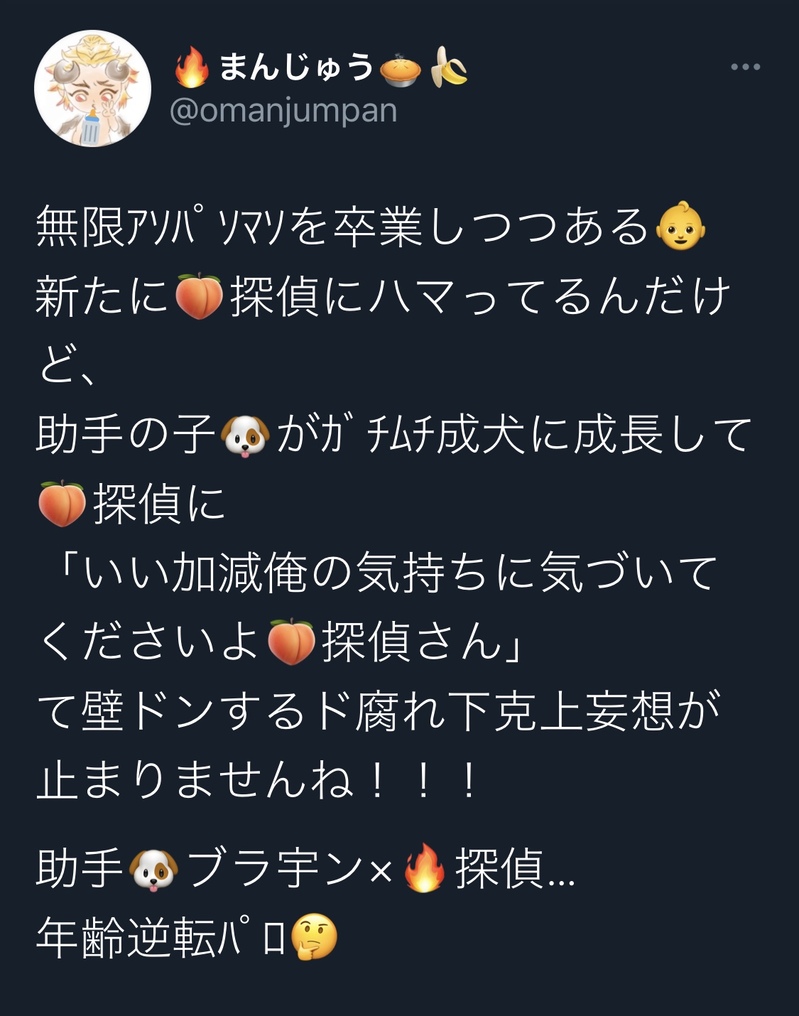Screen dimensions: 799x1016
Task: Click the peach emoji before 探偵さん
Action: point(292,642)
